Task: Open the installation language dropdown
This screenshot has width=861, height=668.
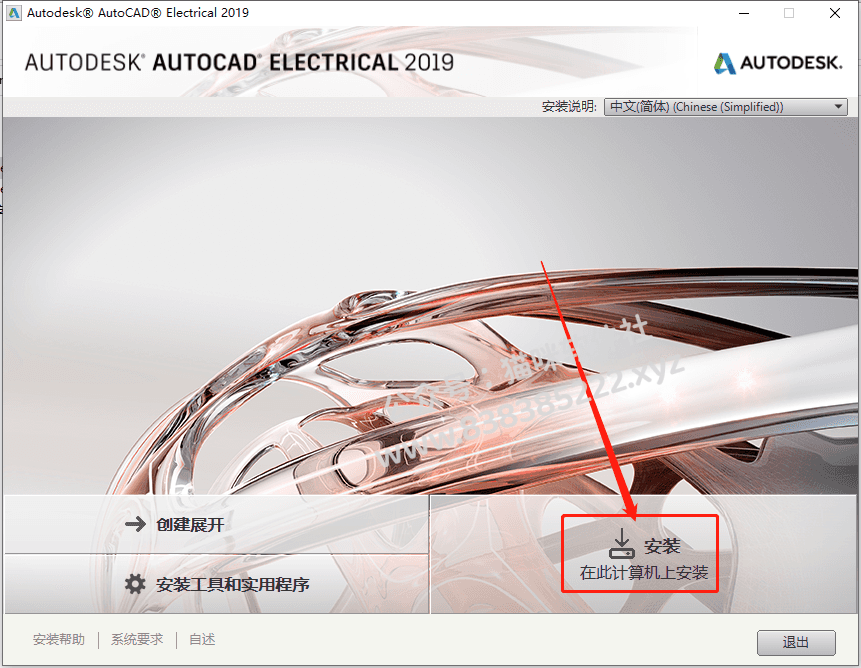Action: tap(725, 106)
